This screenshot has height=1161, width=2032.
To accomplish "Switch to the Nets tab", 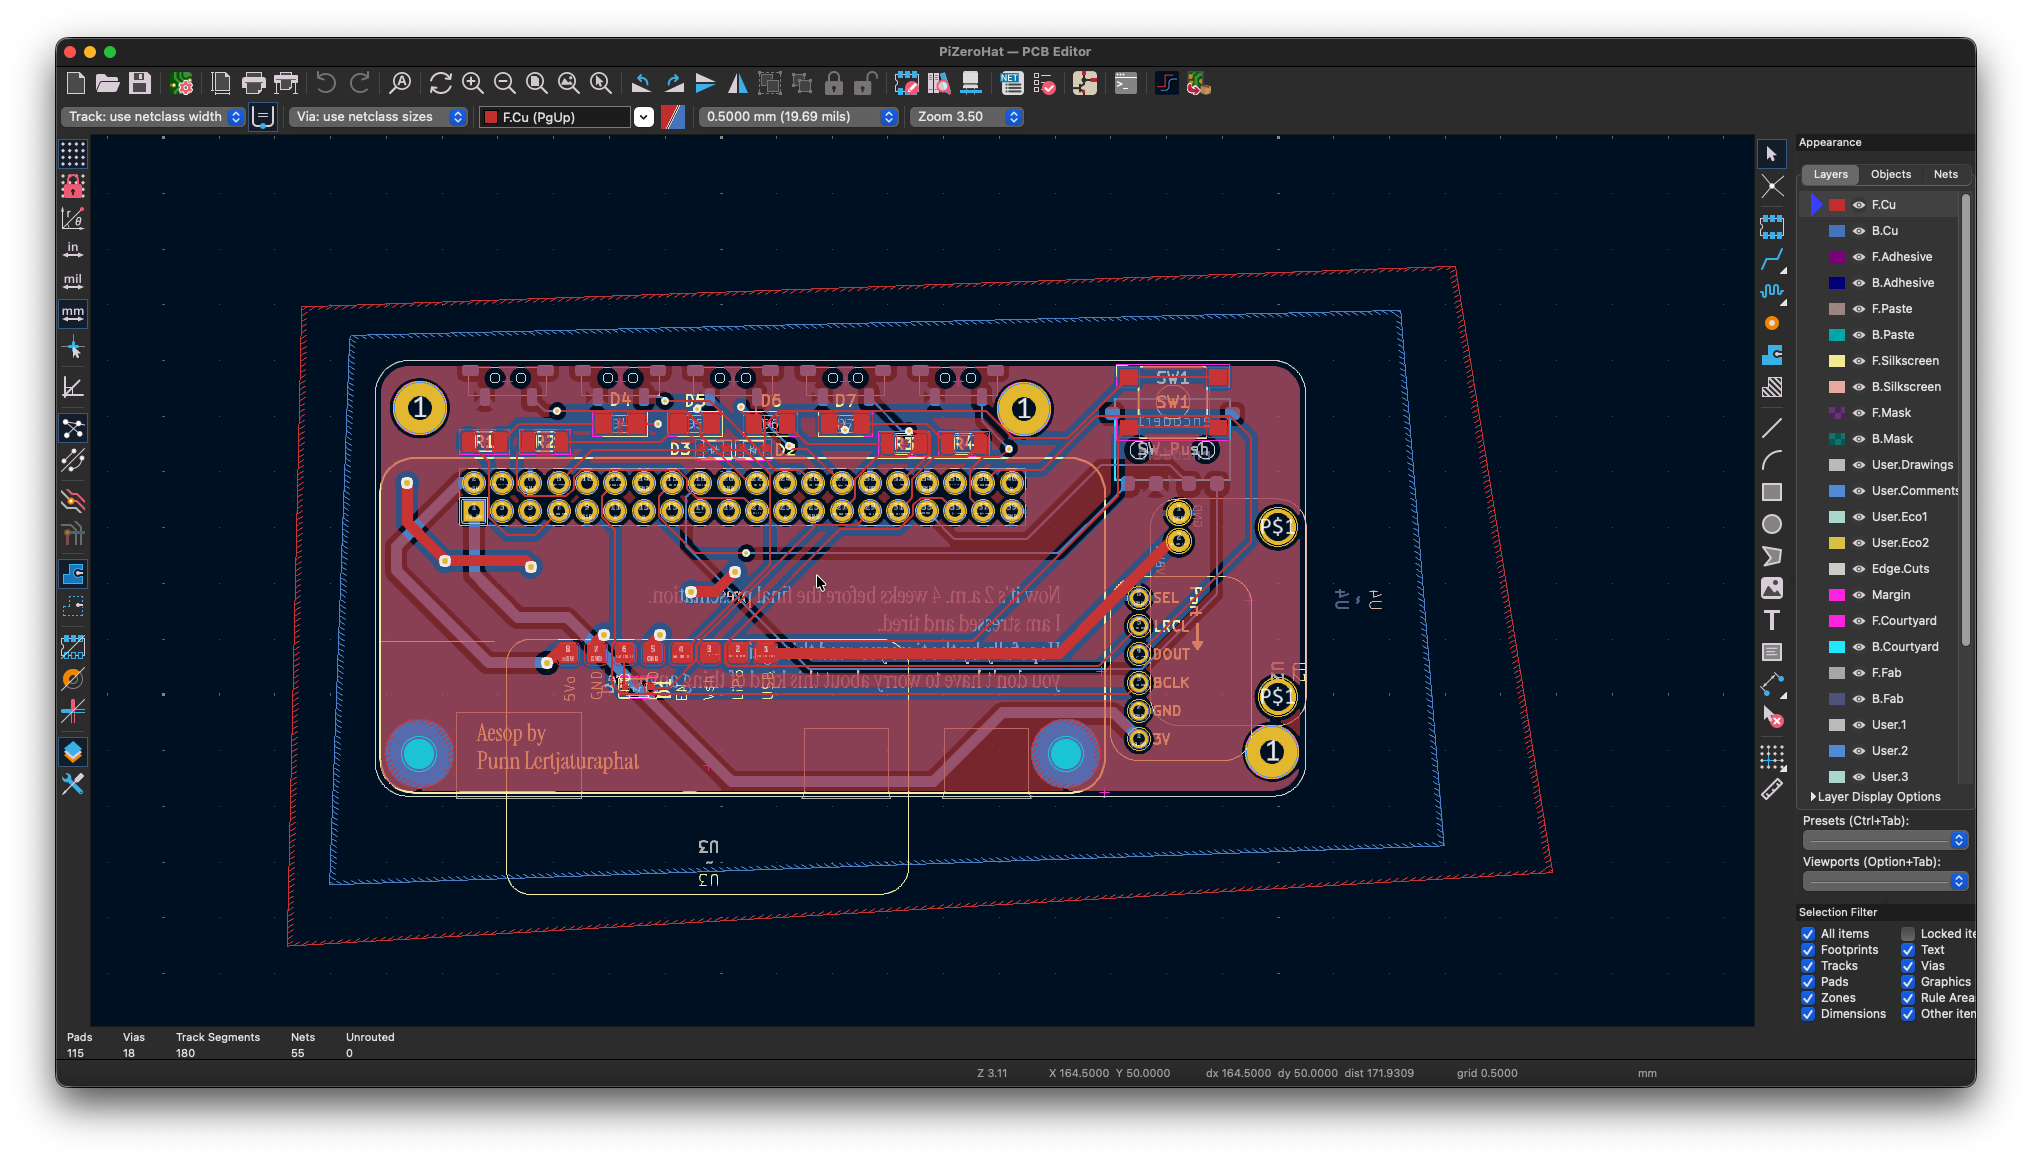I will (x=1945, y=174).
